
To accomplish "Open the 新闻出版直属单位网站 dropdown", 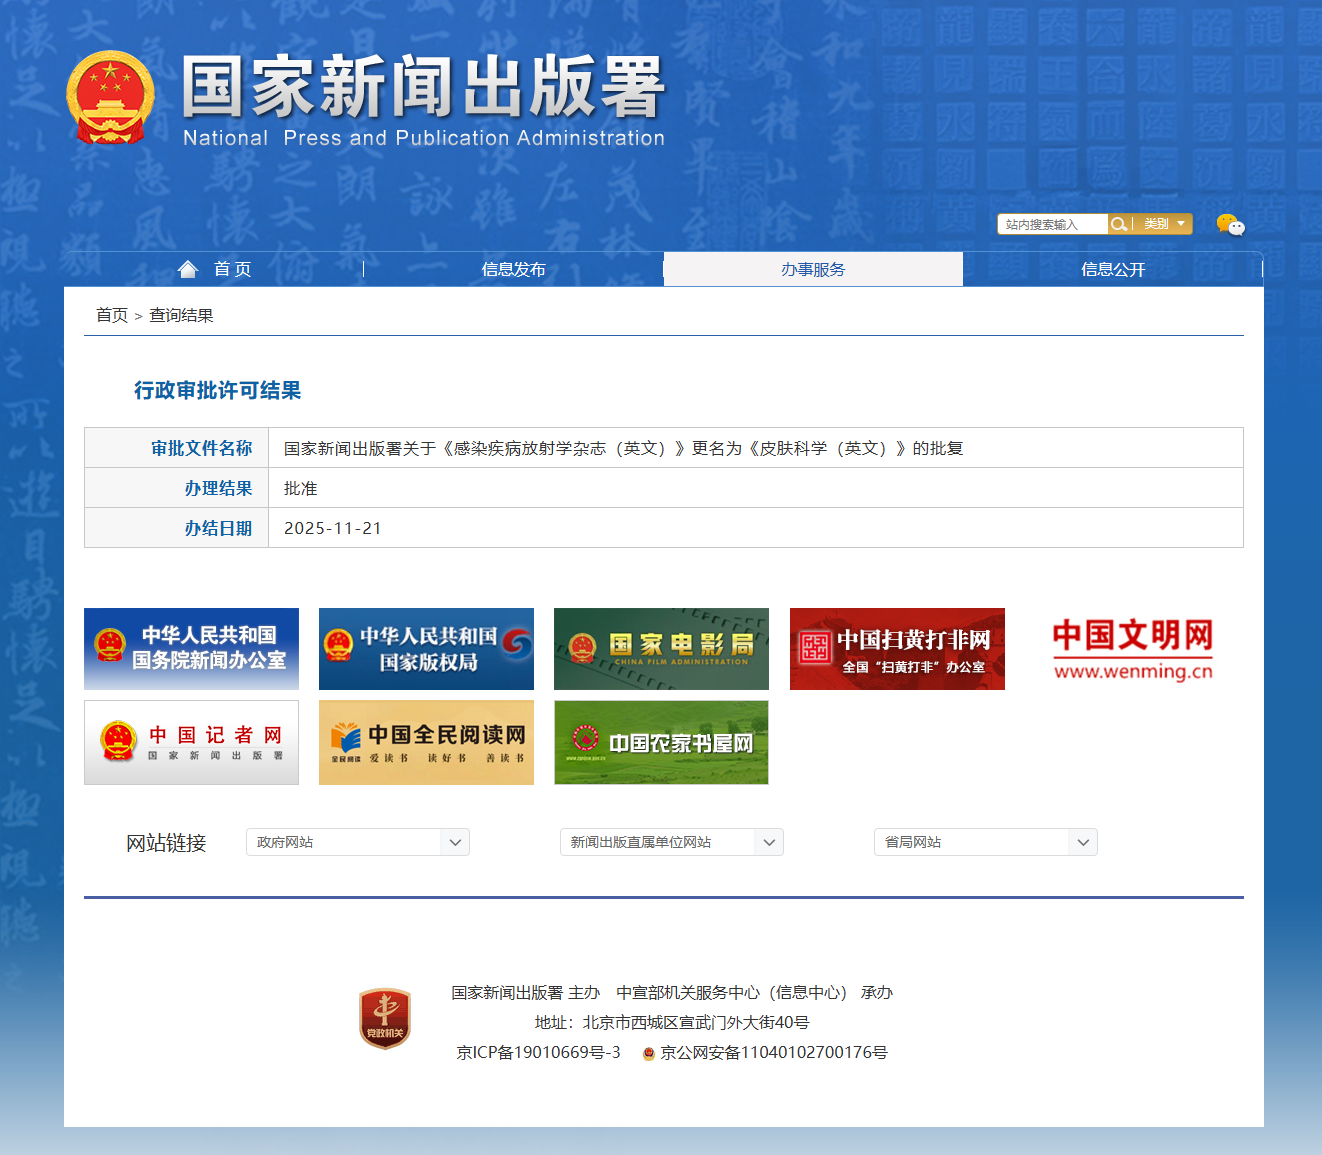I will tap(671, 842).
